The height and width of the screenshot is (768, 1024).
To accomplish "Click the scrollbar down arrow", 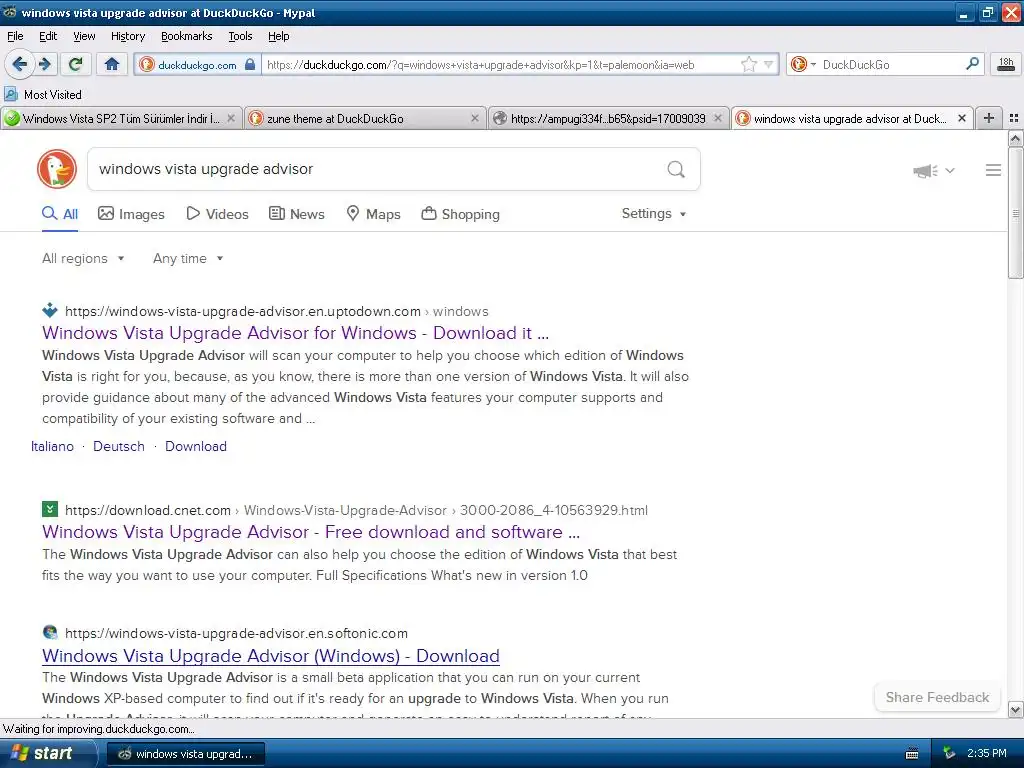I will tap(1015, 709).
